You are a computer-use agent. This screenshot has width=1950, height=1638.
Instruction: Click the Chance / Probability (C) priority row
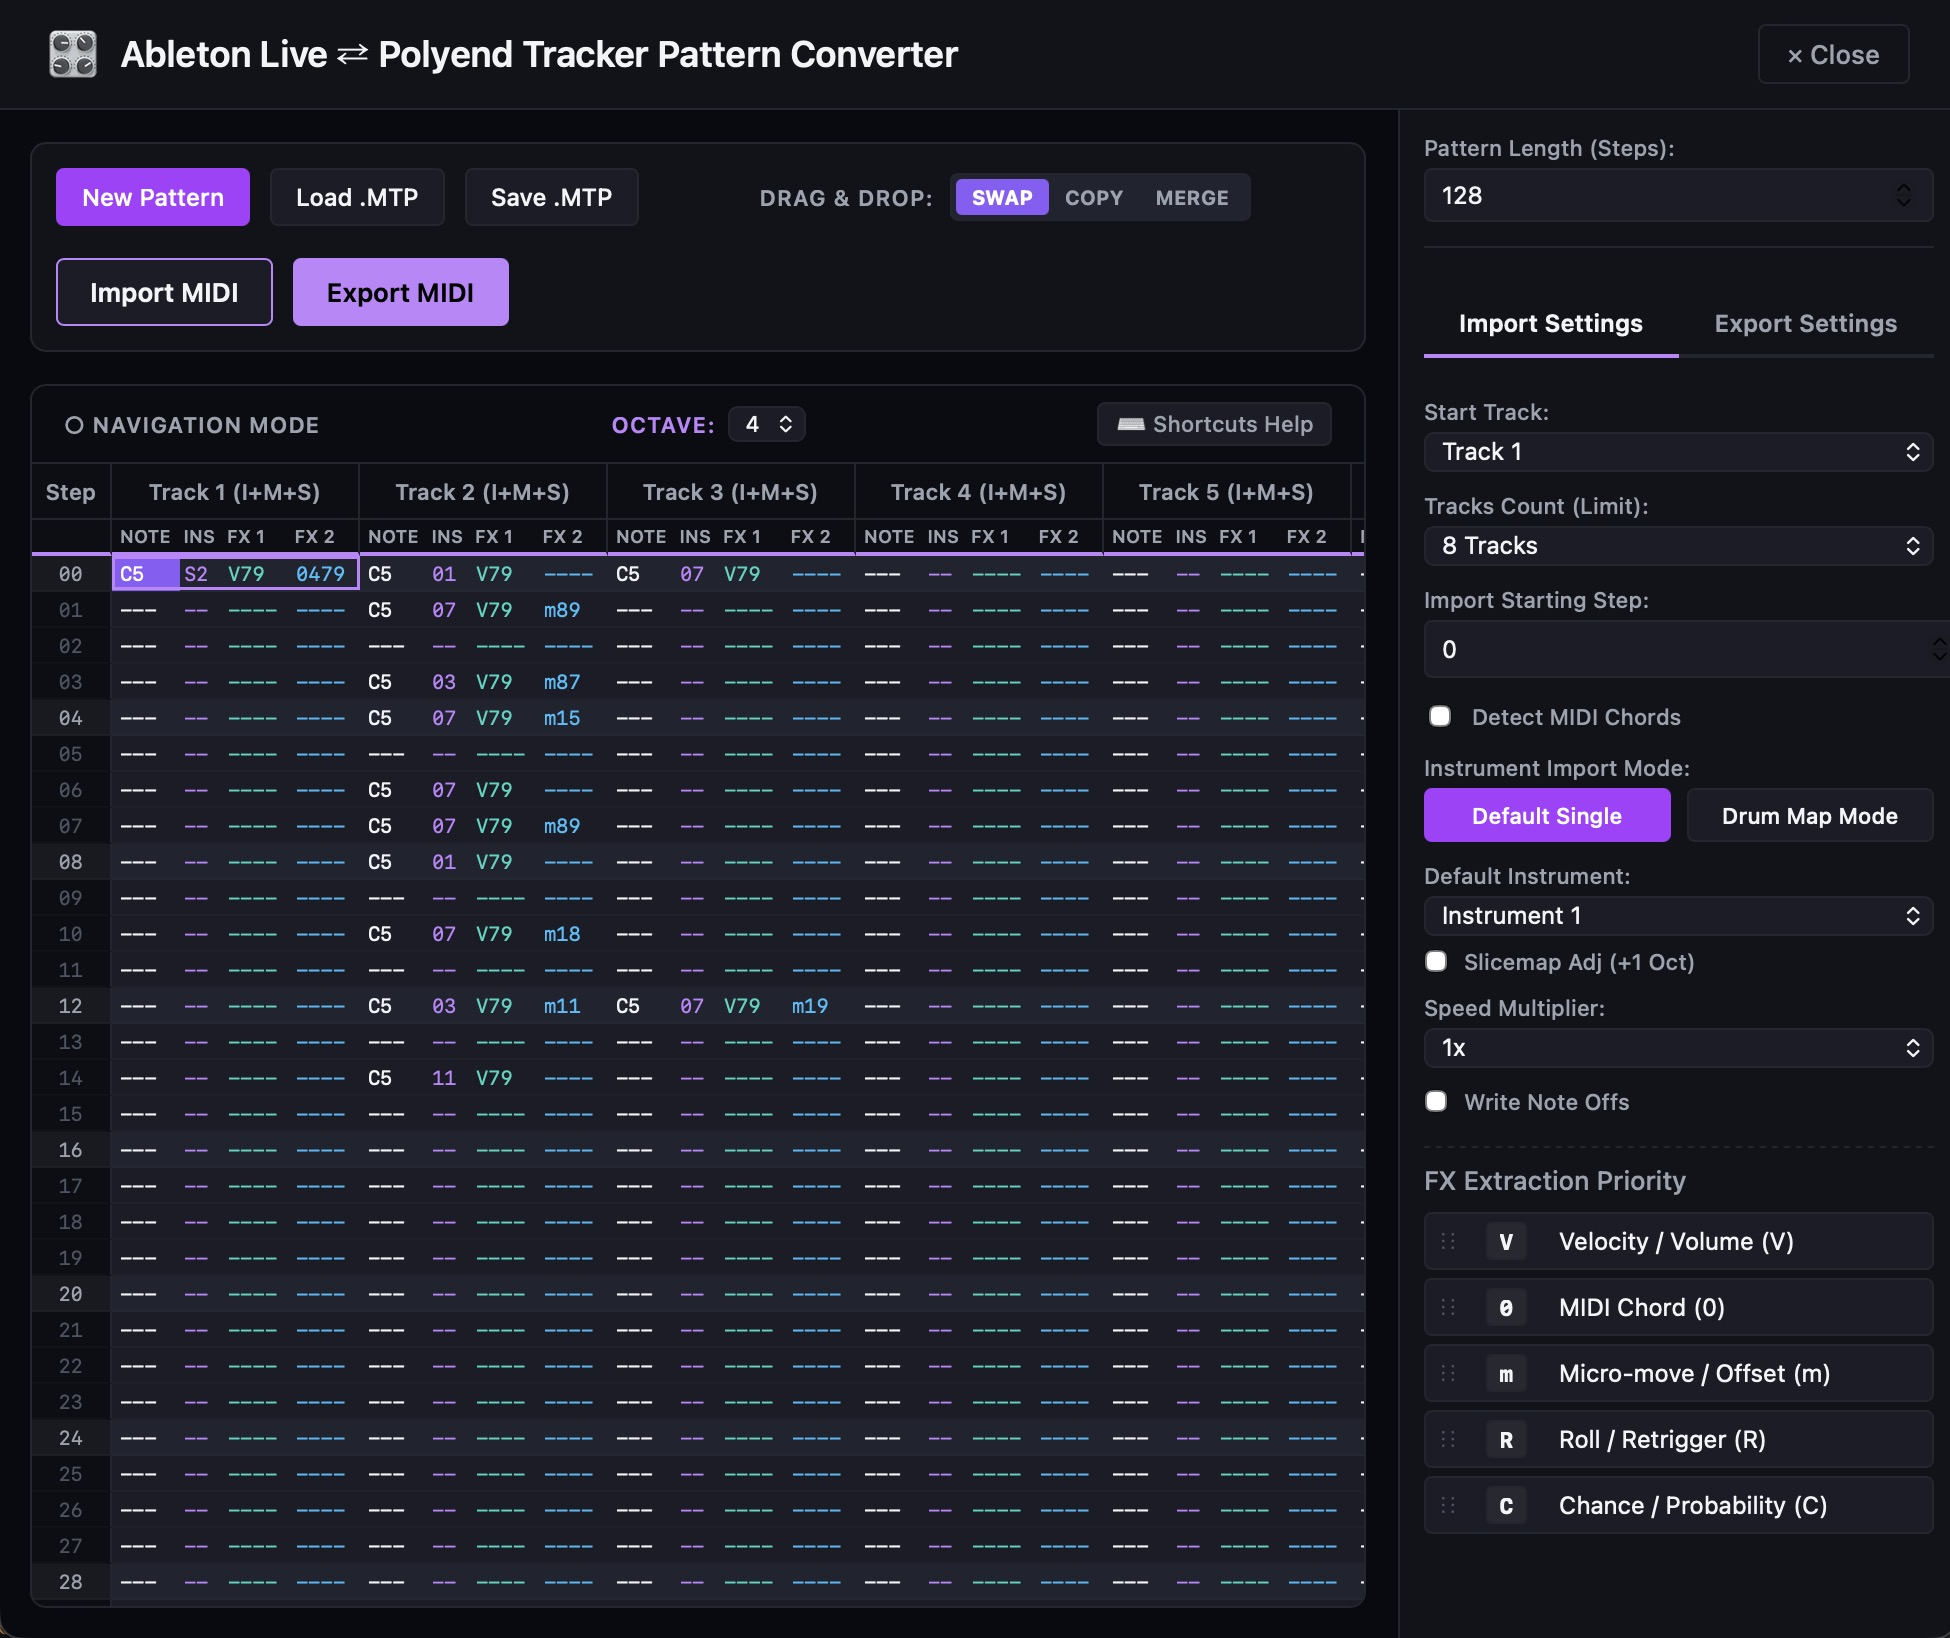pyautogui.click(x=1678, y=1505)
